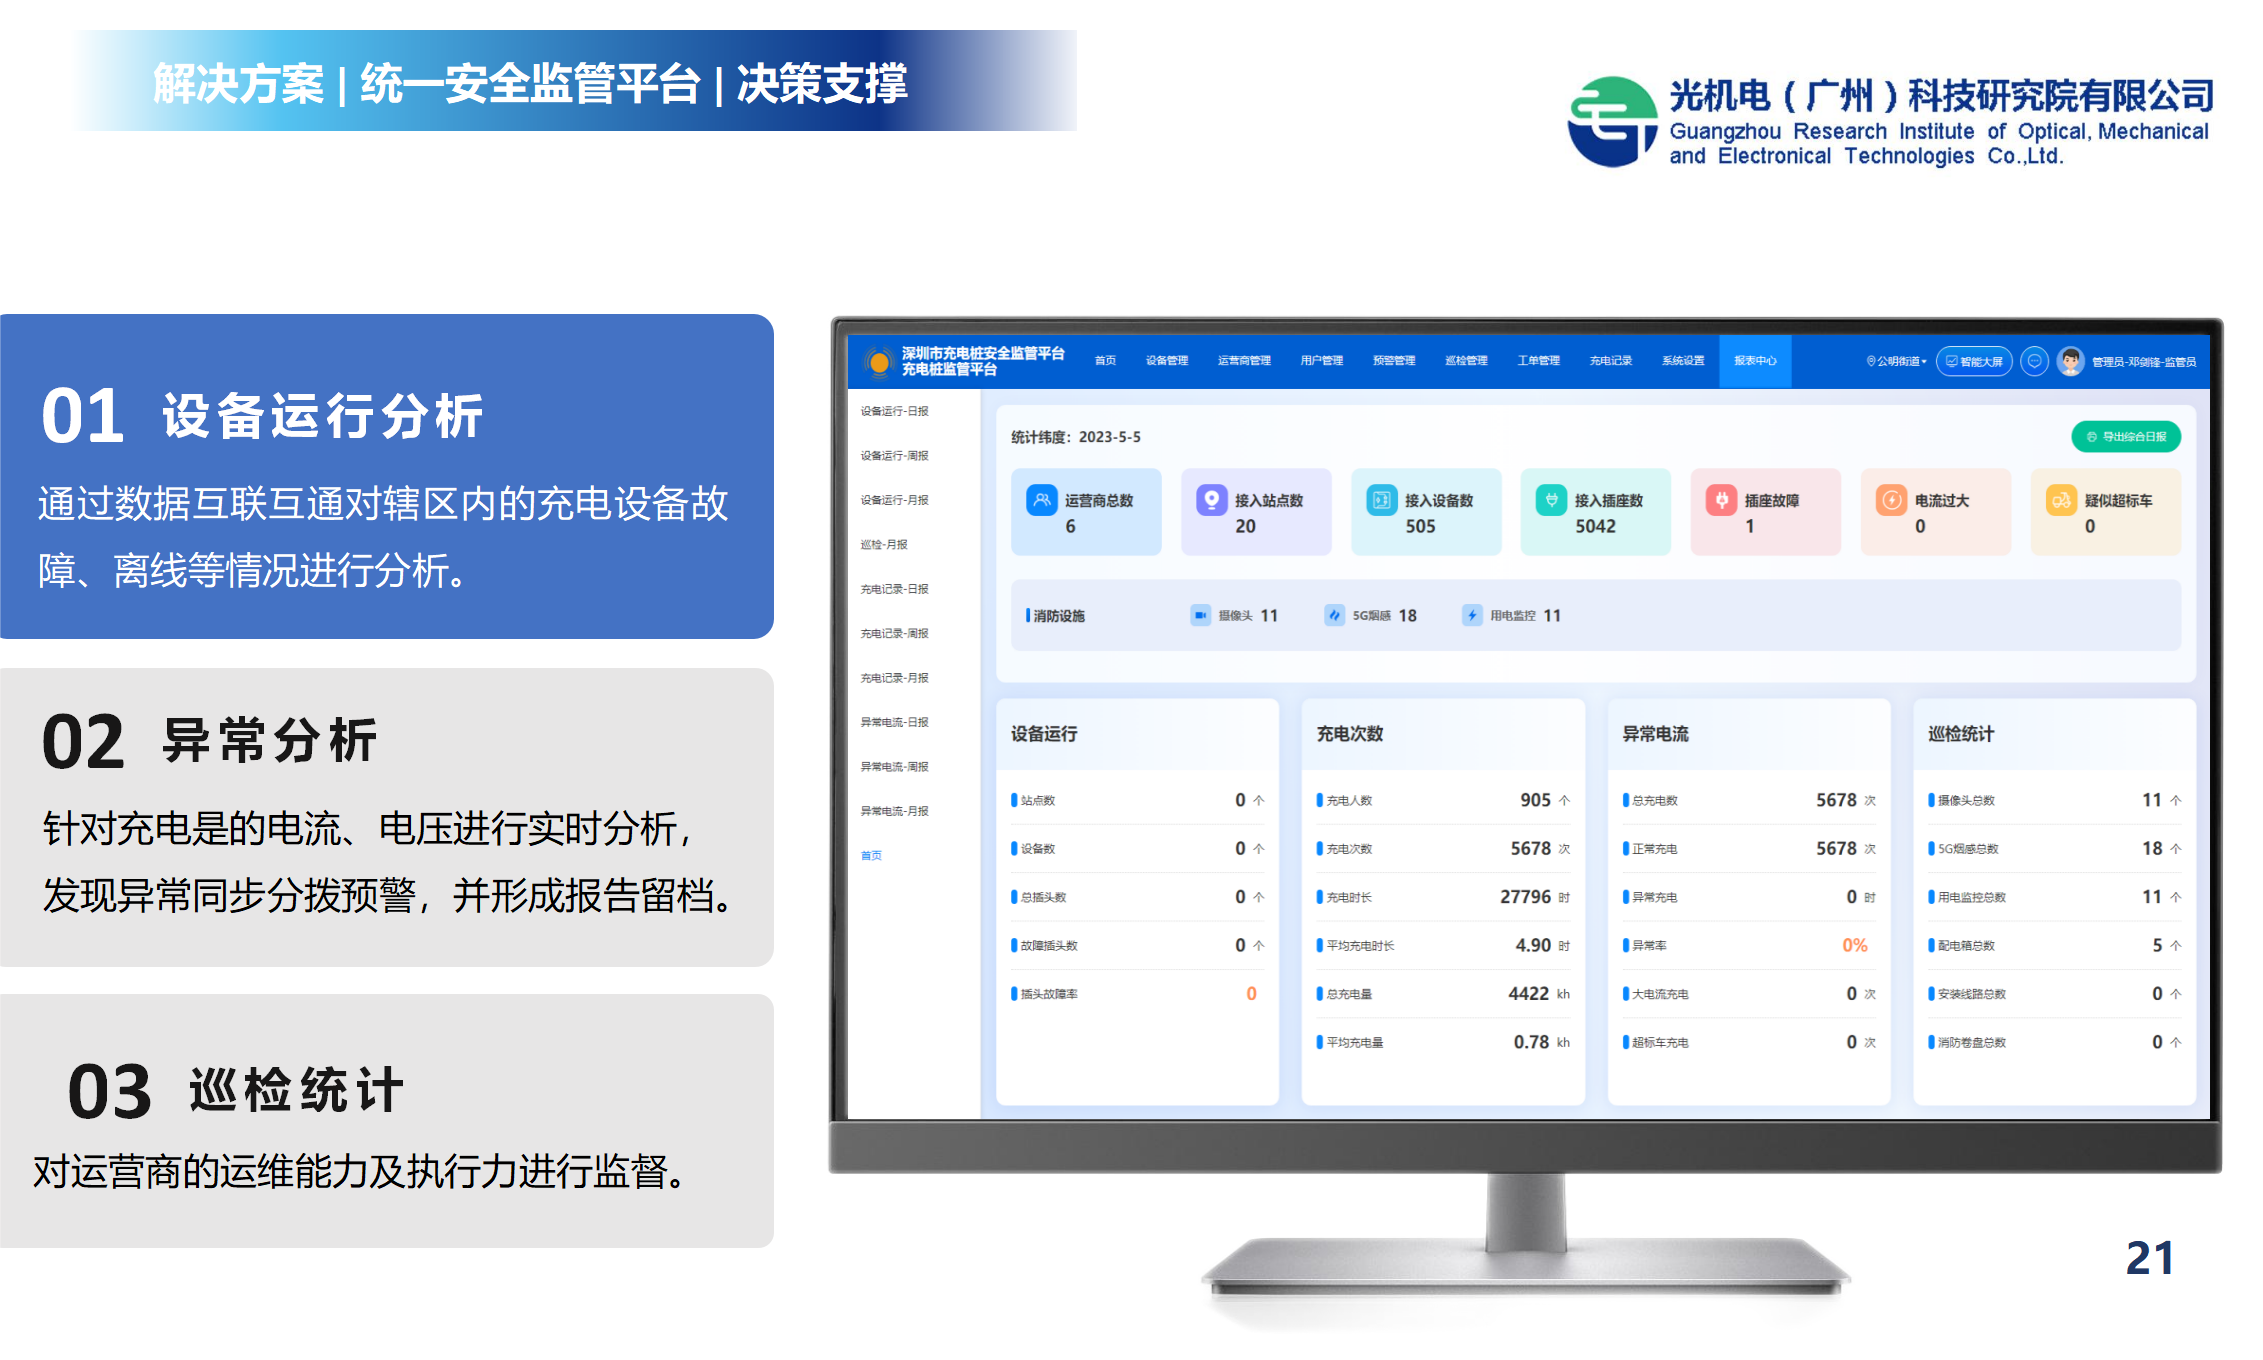The width and height of the screenshot is (2263, 1360).
Task: Click the platform logo in header
Action: (879, 362)
